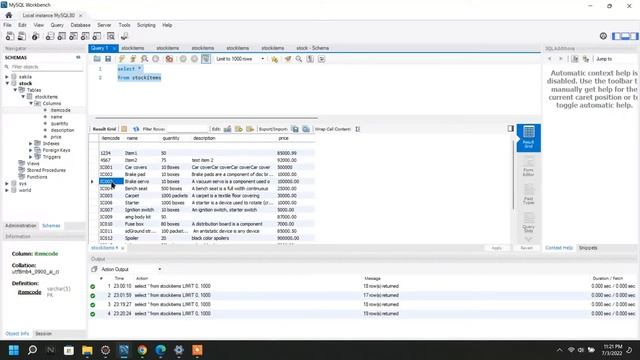Viewport: 640px width, 360px height.
Task: Save the query to snippets with the star icon
Action: pyautogui.click(x=274, y=59)
